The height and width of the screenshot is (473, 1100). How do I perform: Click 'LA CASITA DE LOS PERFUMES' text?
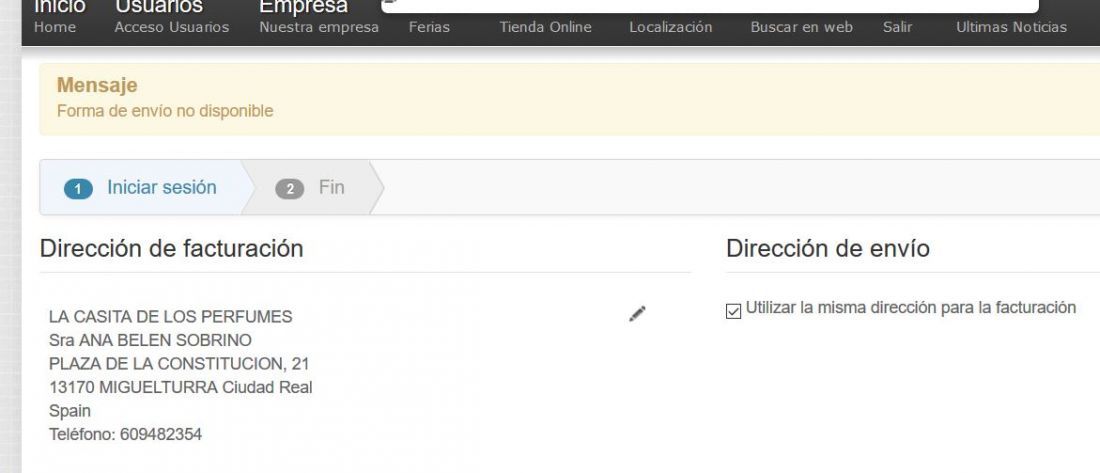[170, 317]
